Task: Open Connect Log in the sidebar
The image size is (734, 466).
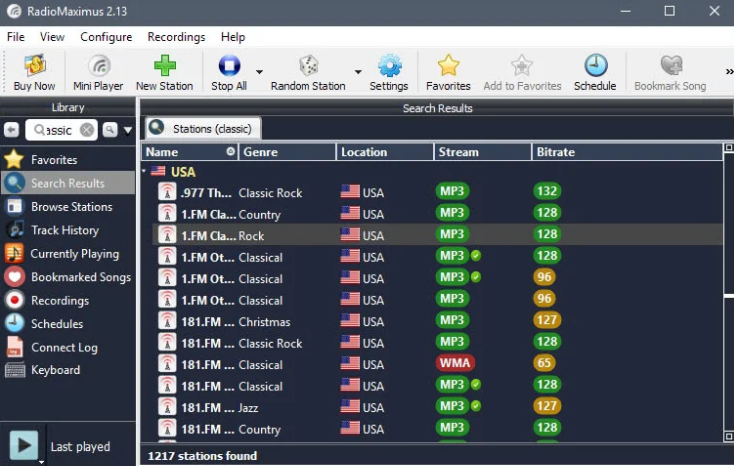Action: [x=67, y=347]
